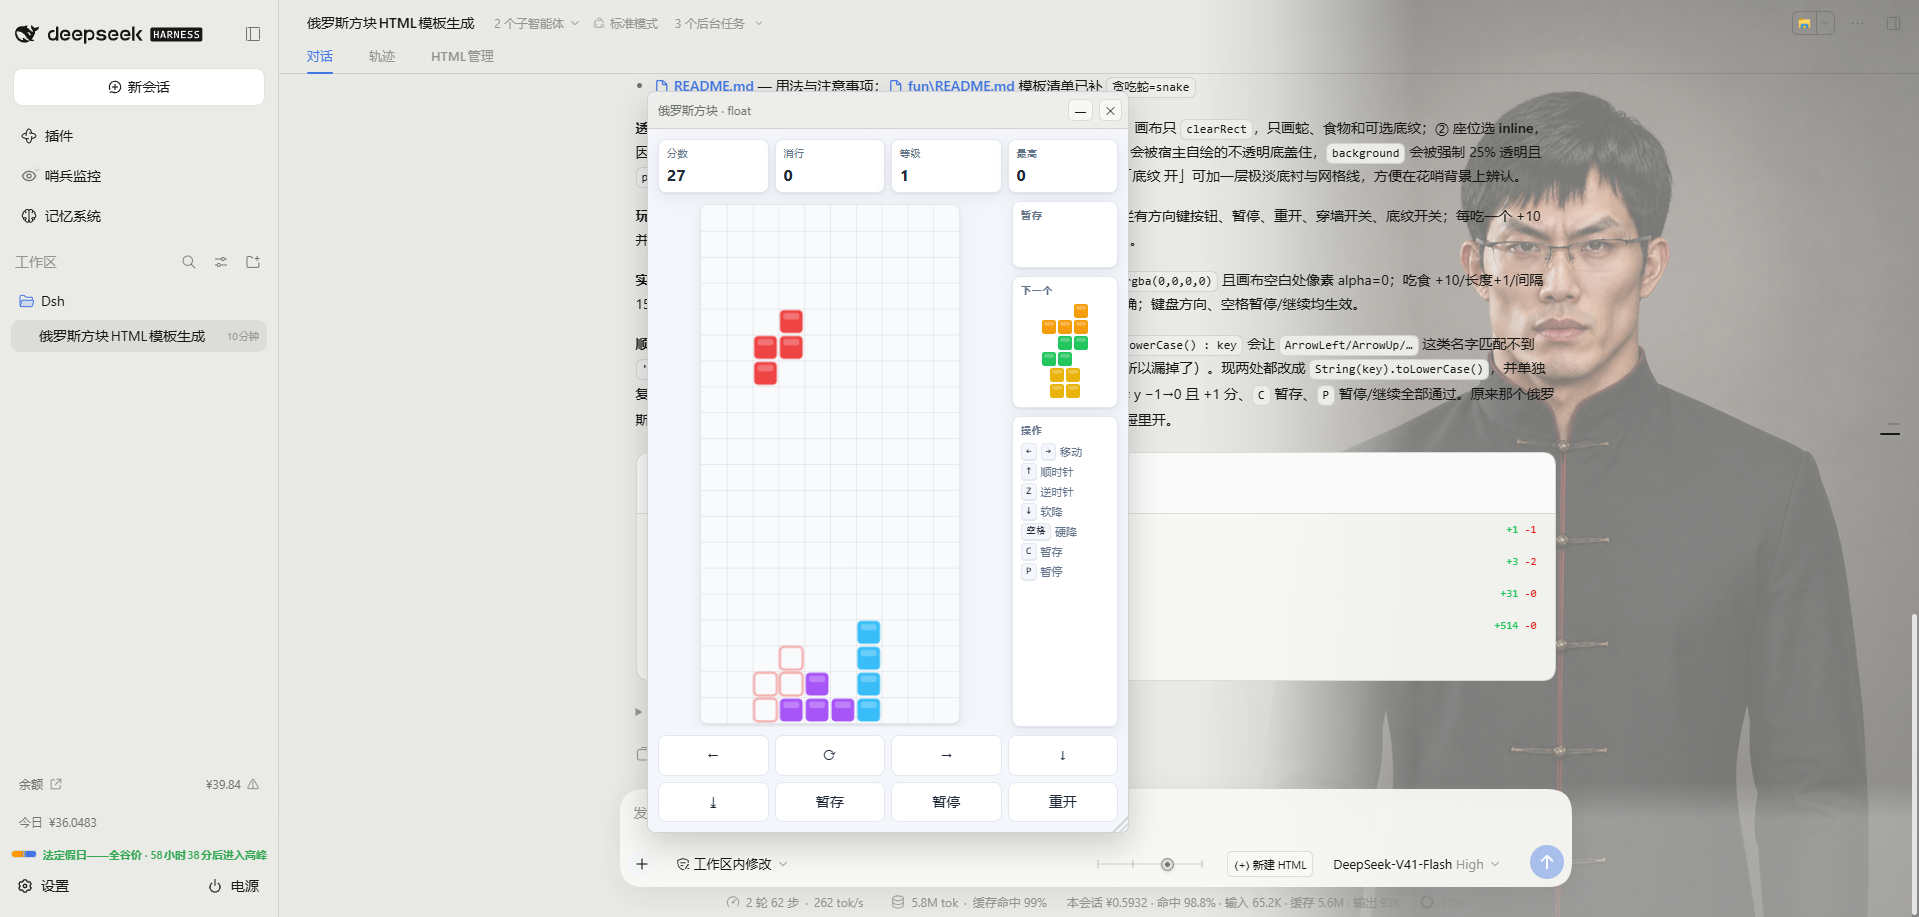Click the 等级 level card
Image resolution: width=1919 pixels, height=917 pixels.
click(x=947, y=165)
